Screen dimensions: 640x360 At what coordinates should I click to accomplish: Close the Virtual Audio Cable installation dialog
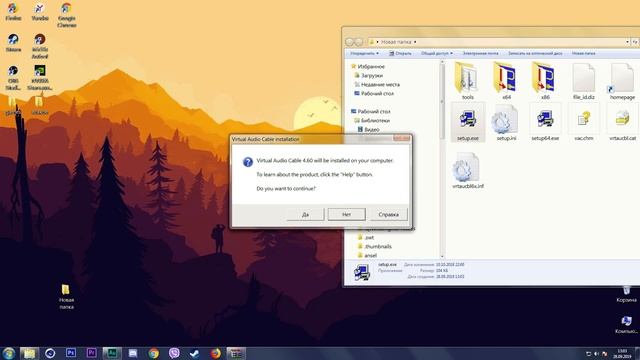click(x=402, y=139)
